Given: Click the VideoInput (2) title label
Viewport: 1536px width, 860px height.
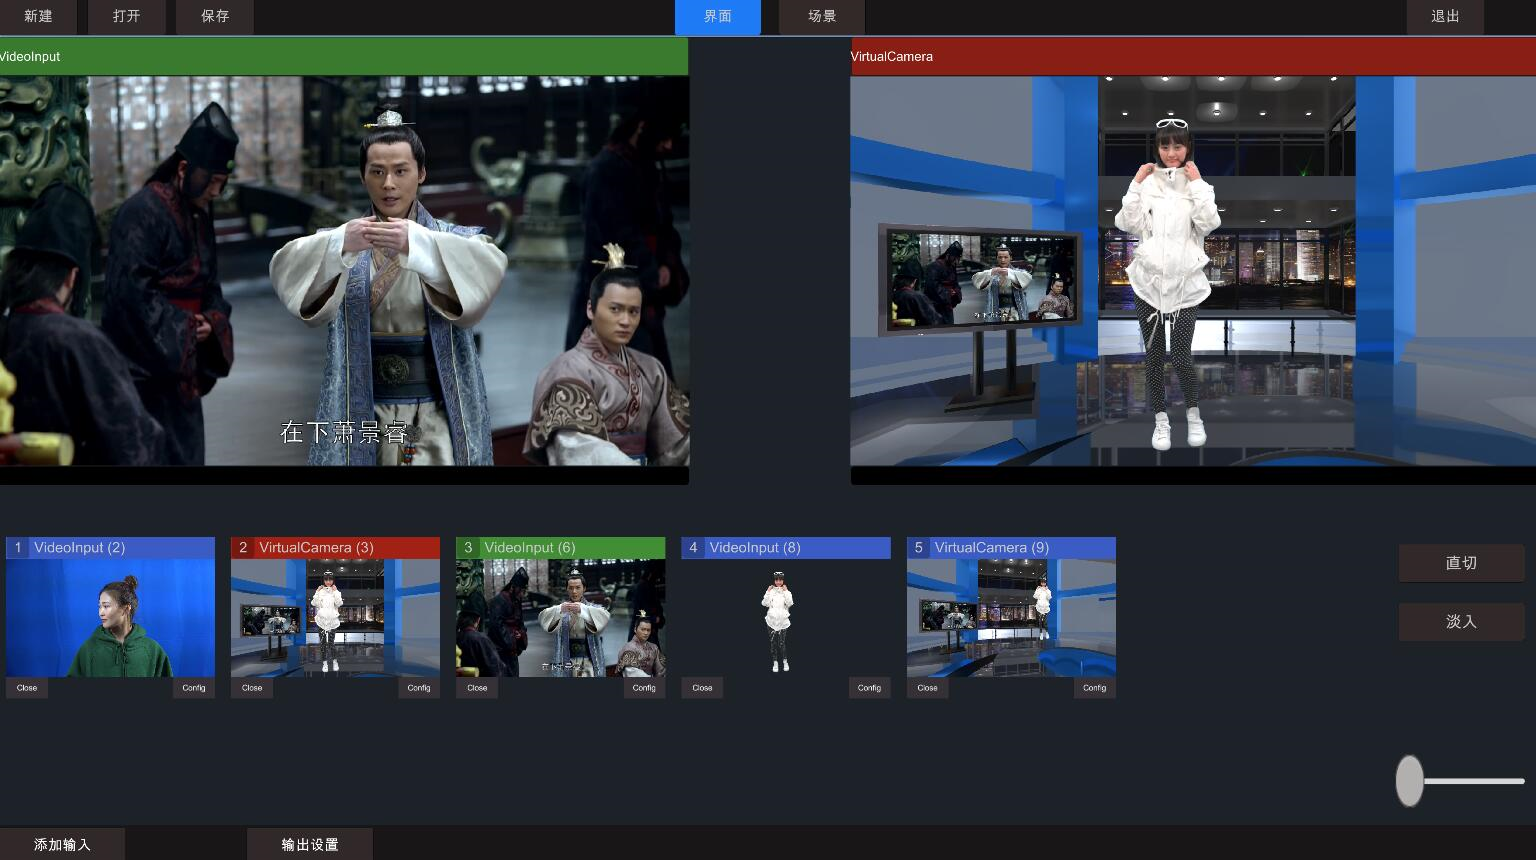Looking at the screenshot, I should (x=80, y=548).
